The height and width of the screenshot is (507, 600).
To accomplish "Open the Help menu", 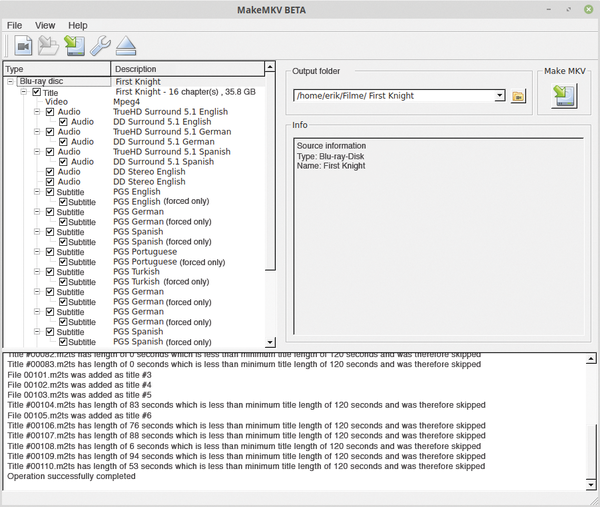I will 78,25.
